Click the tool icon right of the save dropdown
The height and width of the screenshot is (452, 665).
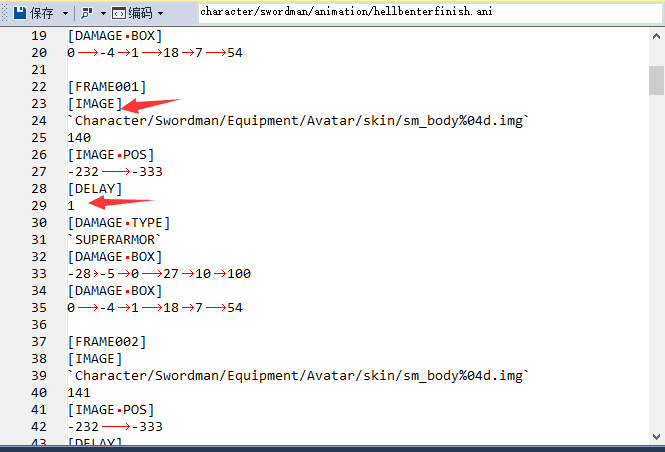point(87,13)
